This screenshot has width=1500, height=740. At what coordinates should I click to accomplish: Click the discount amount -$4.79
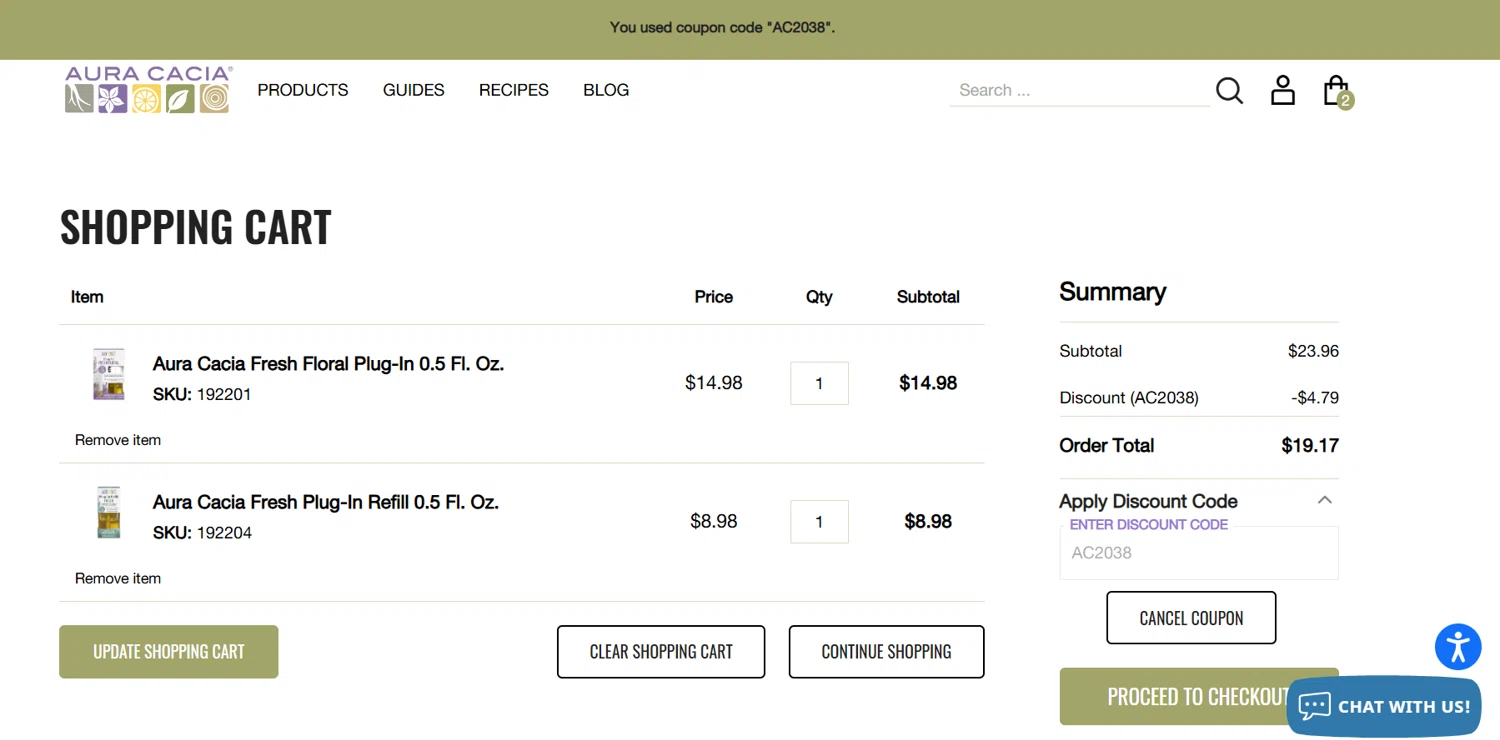[1315, 398]
